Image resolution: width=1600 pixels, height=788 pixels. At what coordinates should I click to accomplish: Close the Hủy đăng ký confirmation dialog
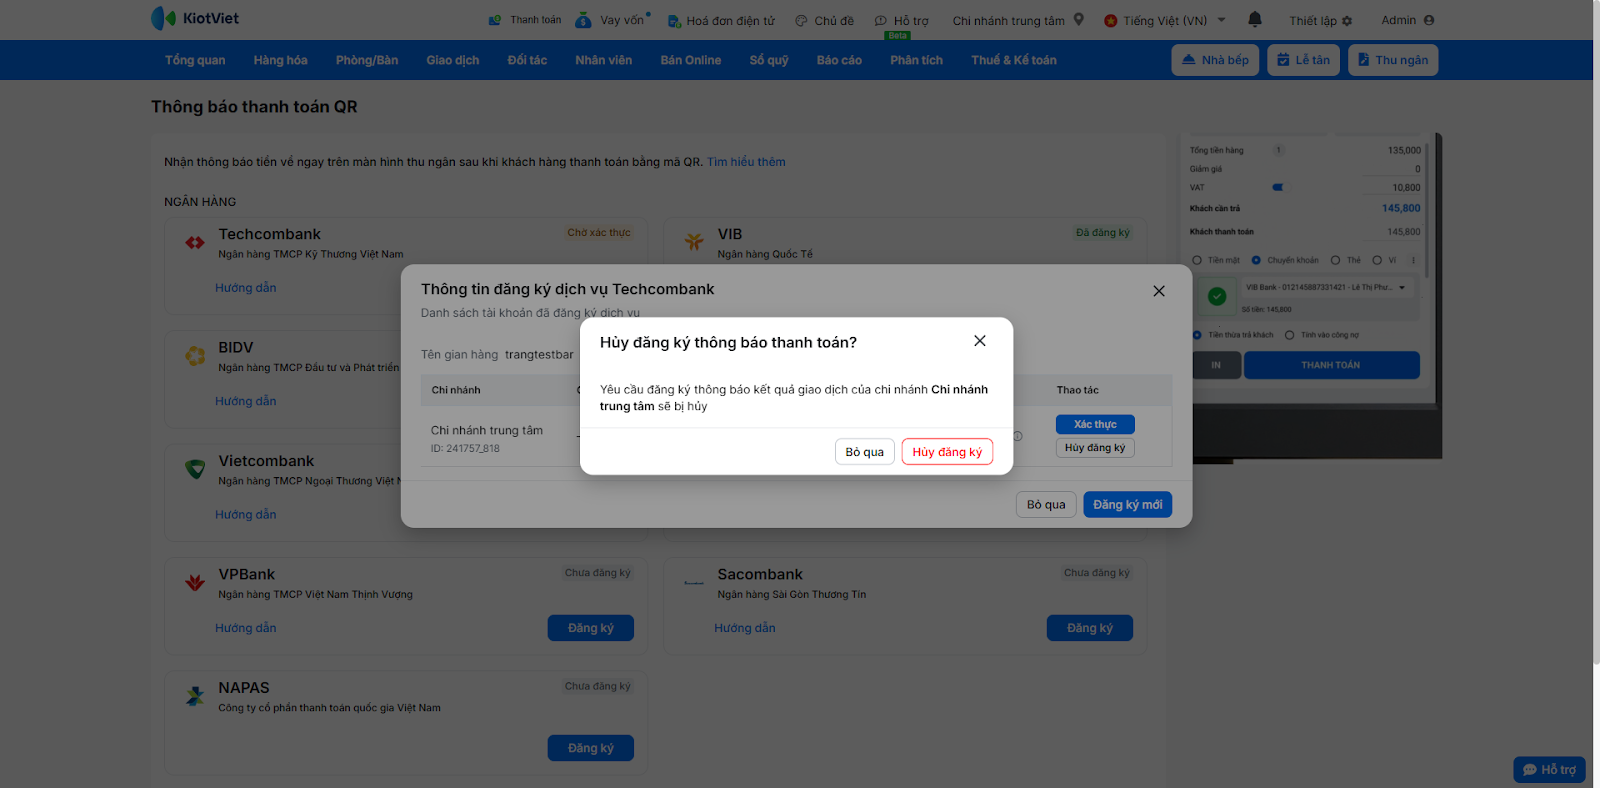click(980, 341)
